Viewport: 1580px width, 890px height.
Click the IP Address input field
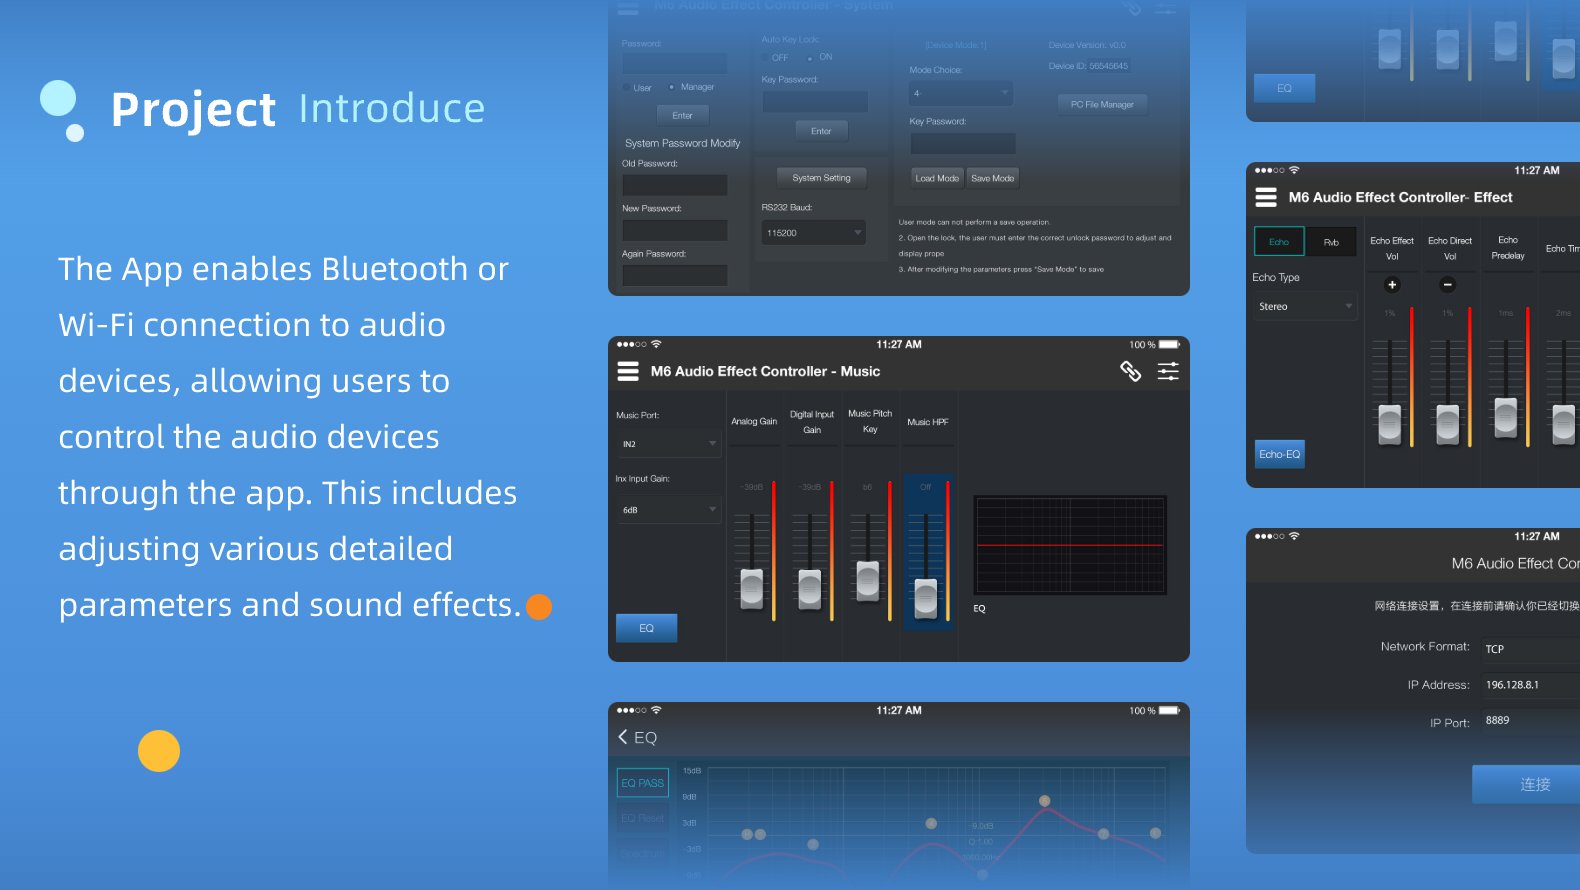(x=1530, y=685)
